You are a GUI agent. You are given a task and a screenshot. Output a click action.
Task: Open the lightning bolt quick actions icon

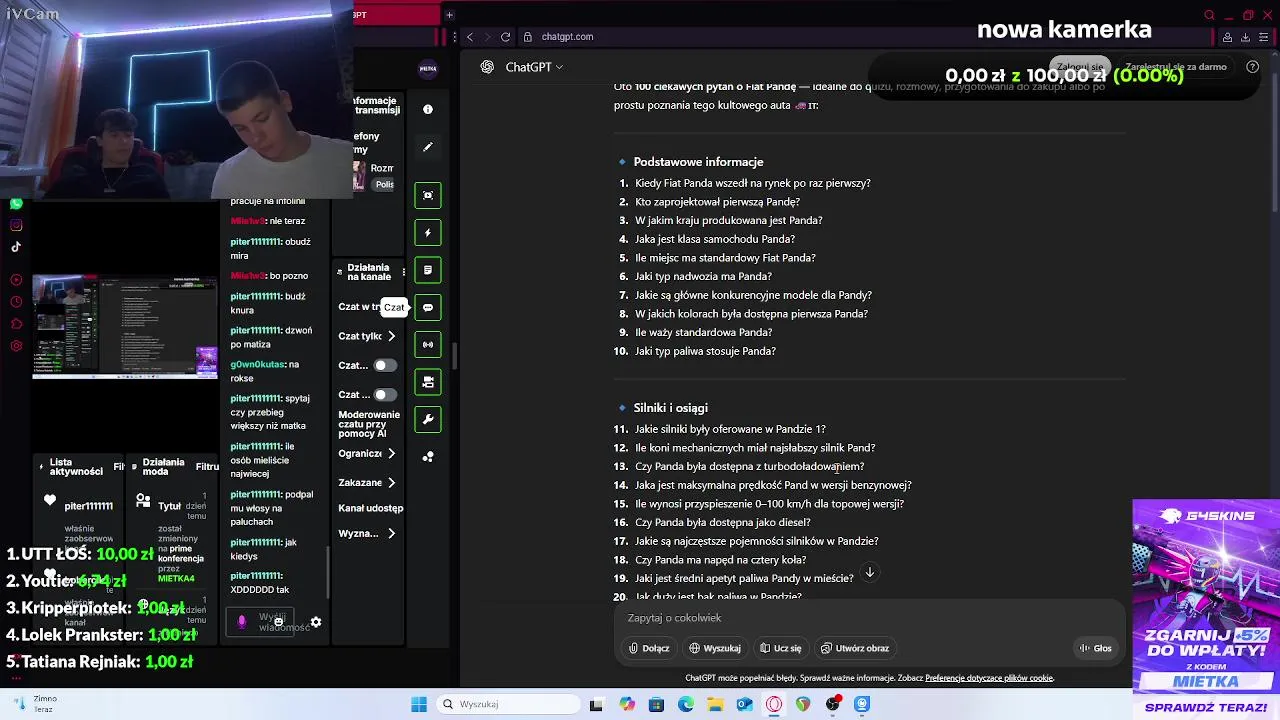(428, 233)
